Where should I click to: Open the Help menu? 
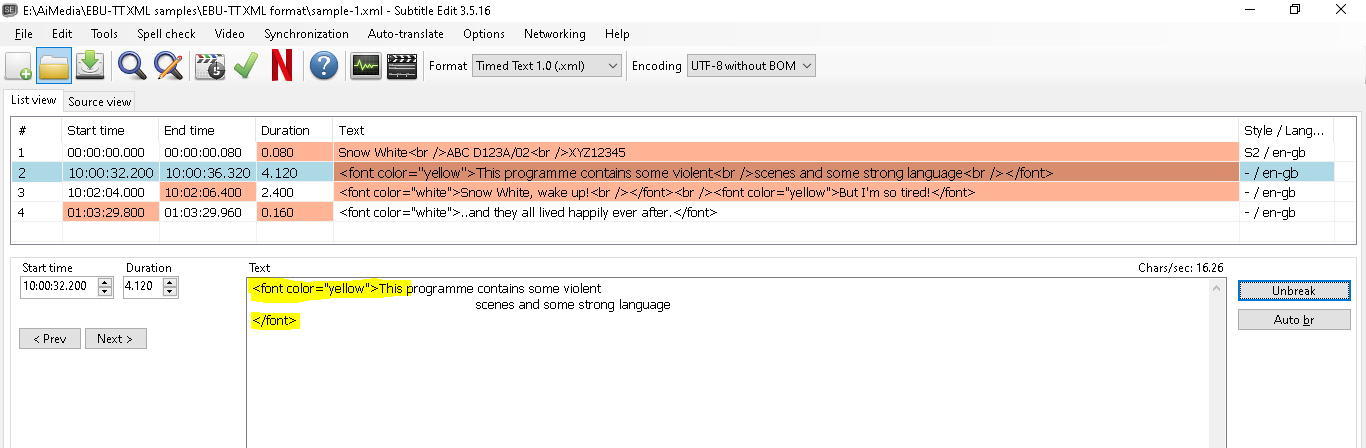[617, 33]
